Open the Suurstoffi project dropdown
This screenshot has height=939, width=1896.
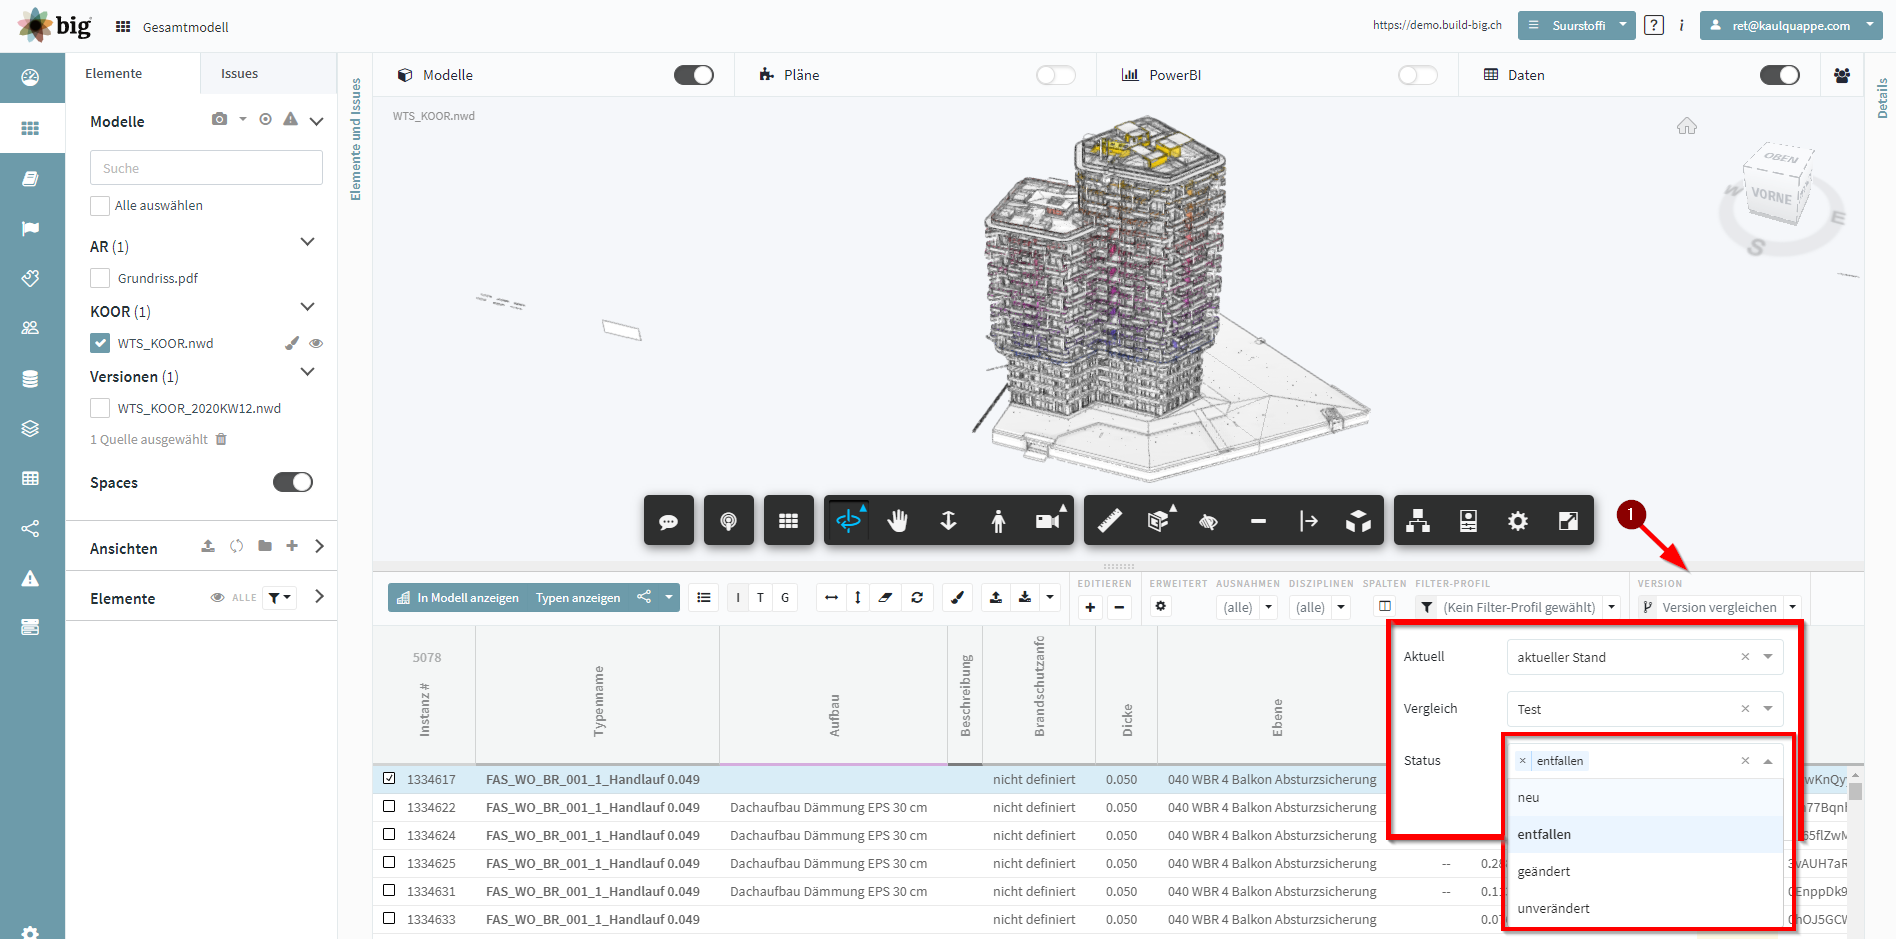[x=1576, y=25]
